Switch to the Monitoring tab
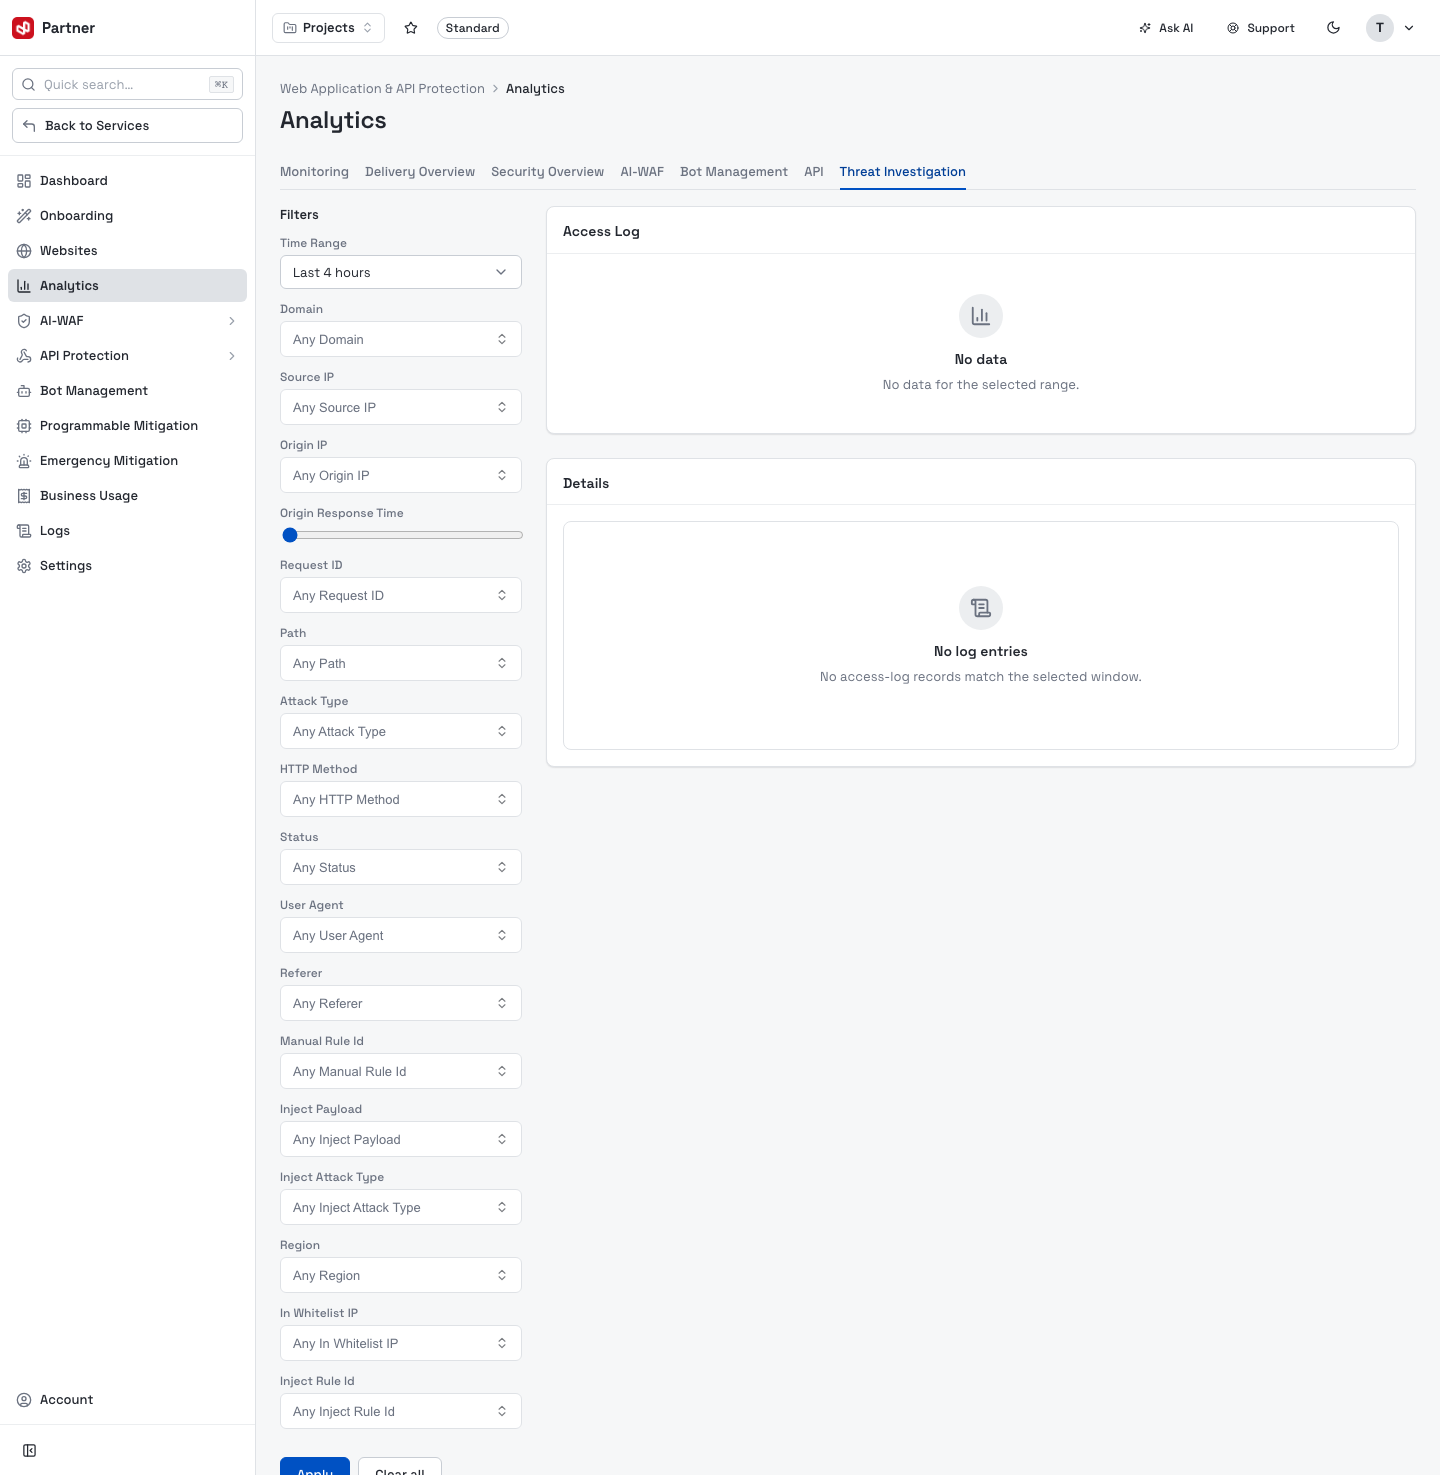The image size is (1440, 1475). pyautogui.click(x=314, y=172)
